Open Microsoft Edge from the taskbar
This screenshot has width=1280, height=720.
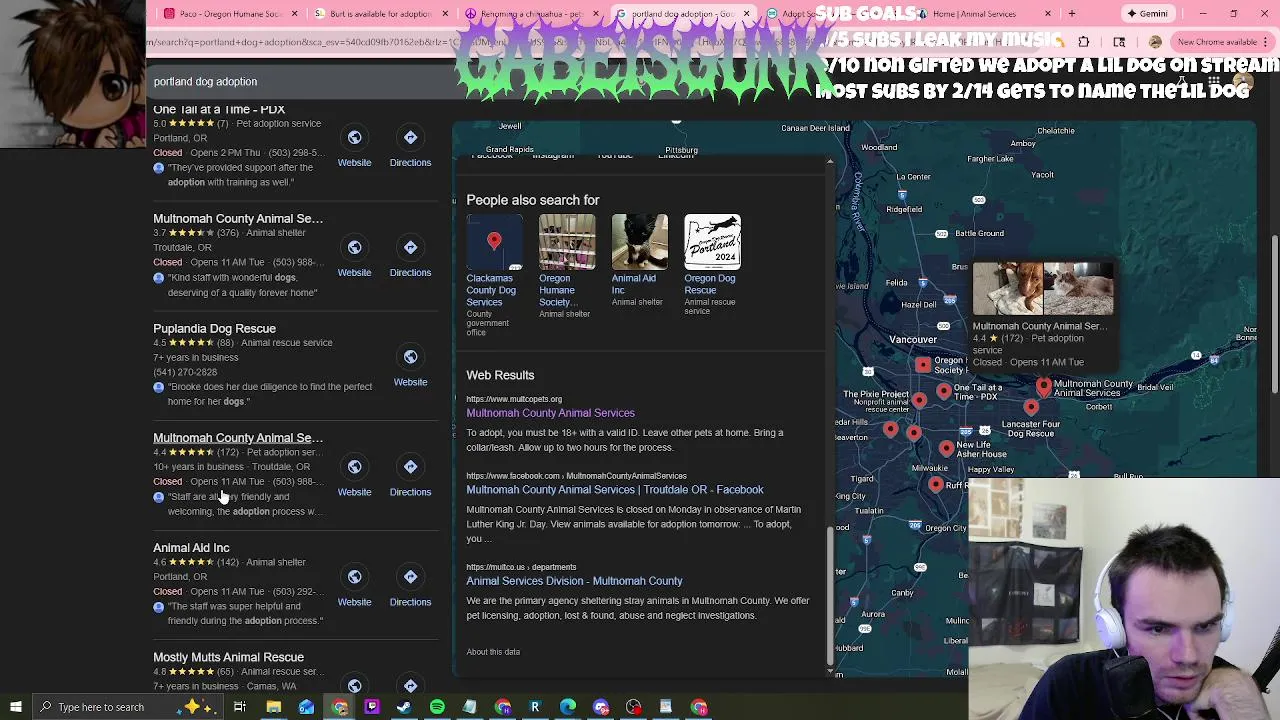pos(568,707)
